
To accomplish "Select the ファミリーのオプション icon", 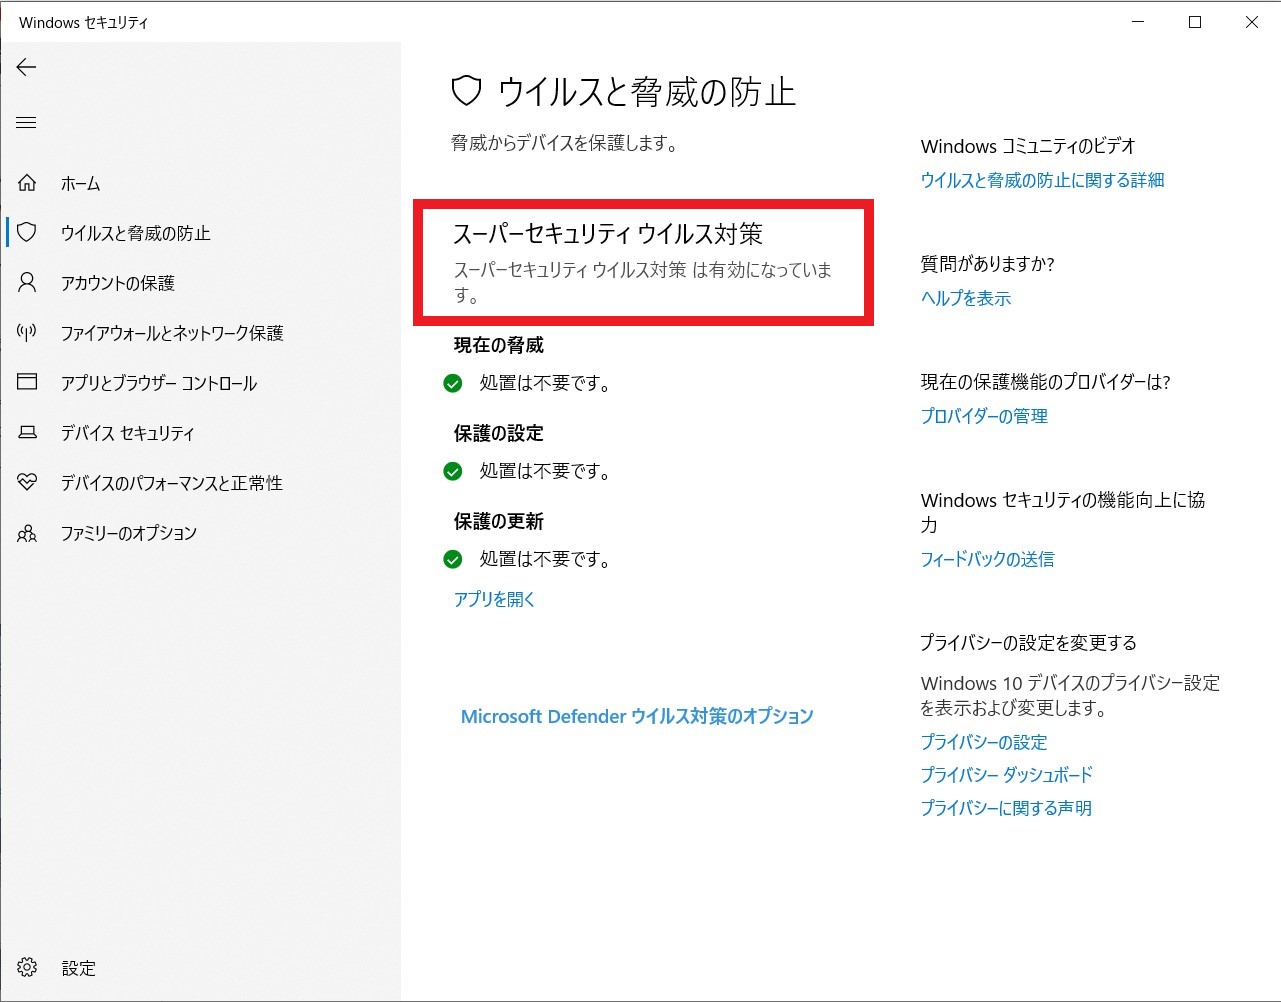I will [x=26, y=533].
